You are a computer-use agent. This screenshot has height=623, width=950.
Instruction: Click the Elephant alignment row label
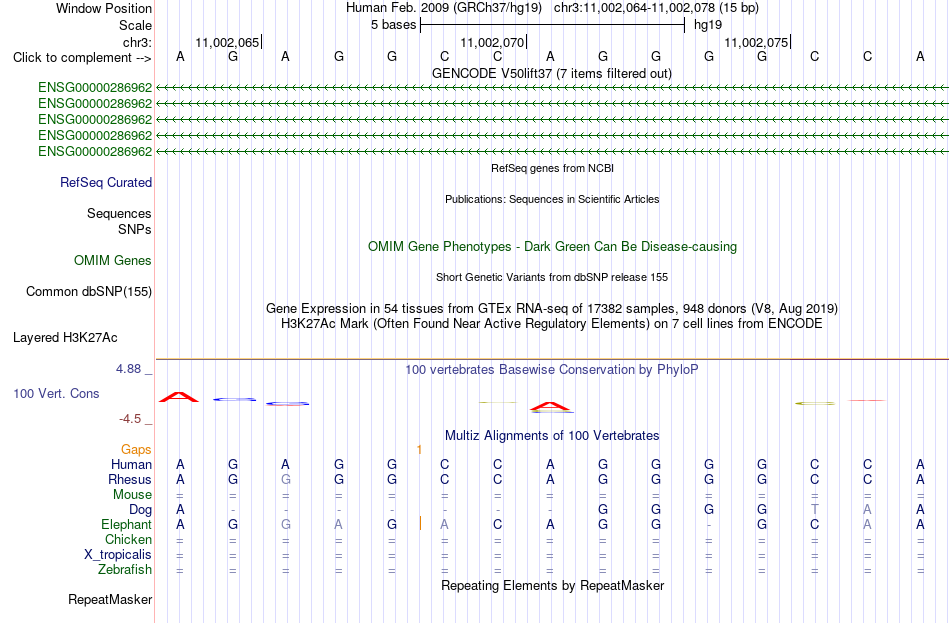[126, 525]
